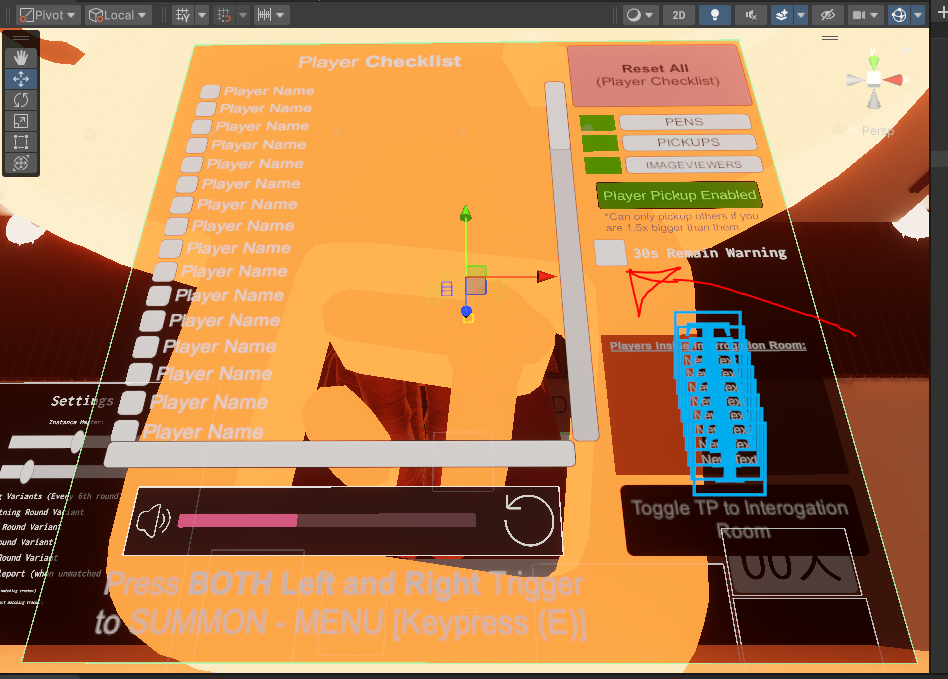Click the plus icon at toolbar end

point(941,13)
